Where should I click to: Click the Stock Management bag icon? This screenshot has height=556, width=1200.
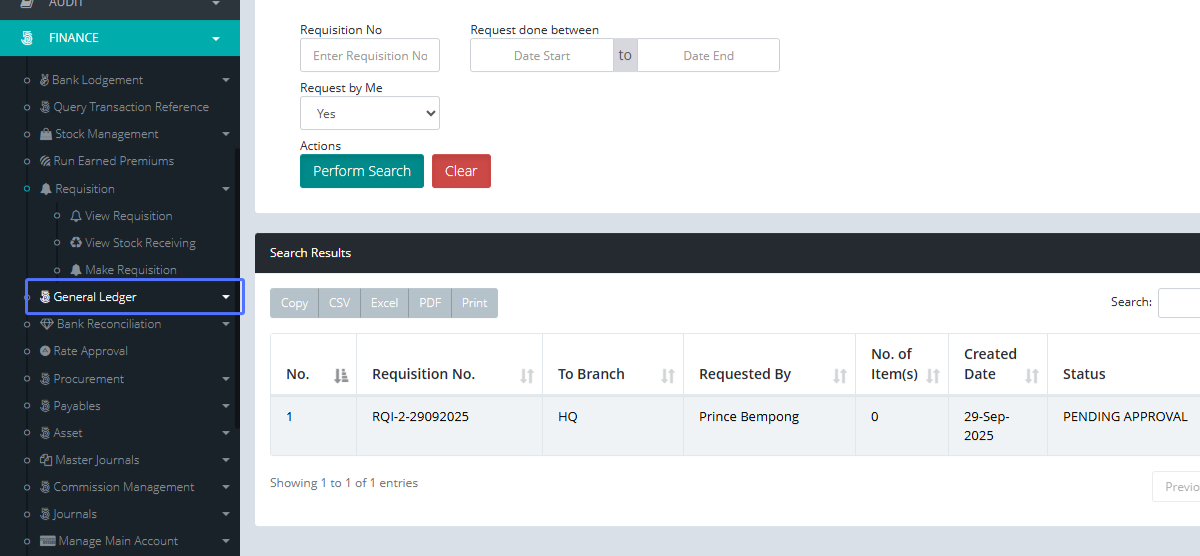tap(46, 134)
